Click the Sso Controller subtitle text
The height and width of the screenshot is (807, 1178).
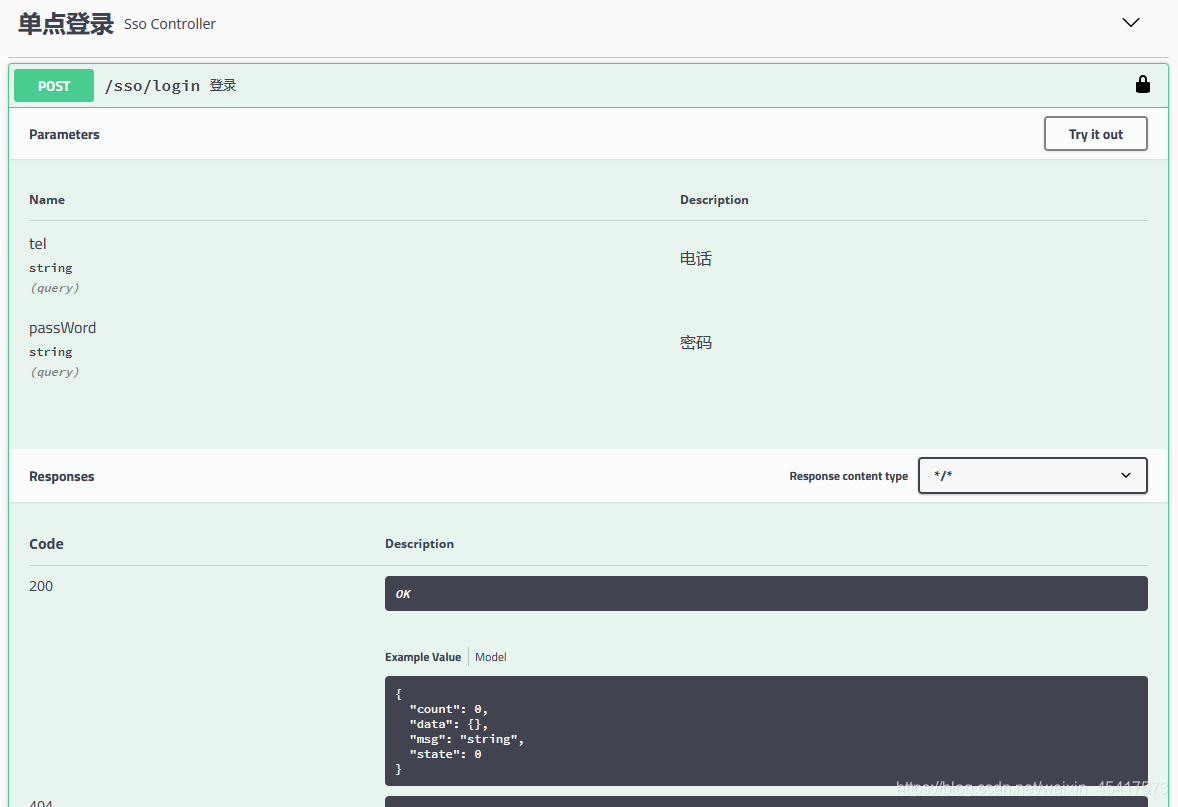tap(170, 24)
